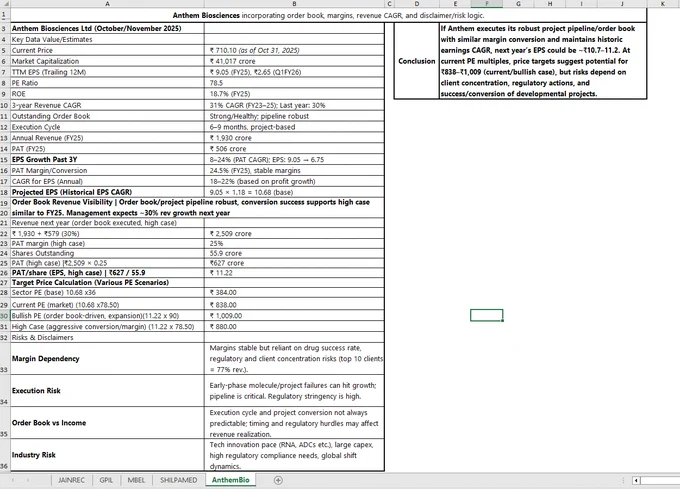The image size is (680, 489).
Task: Click the 'Outstanding Order Book' cell
Action: click(x=107, y=116)
